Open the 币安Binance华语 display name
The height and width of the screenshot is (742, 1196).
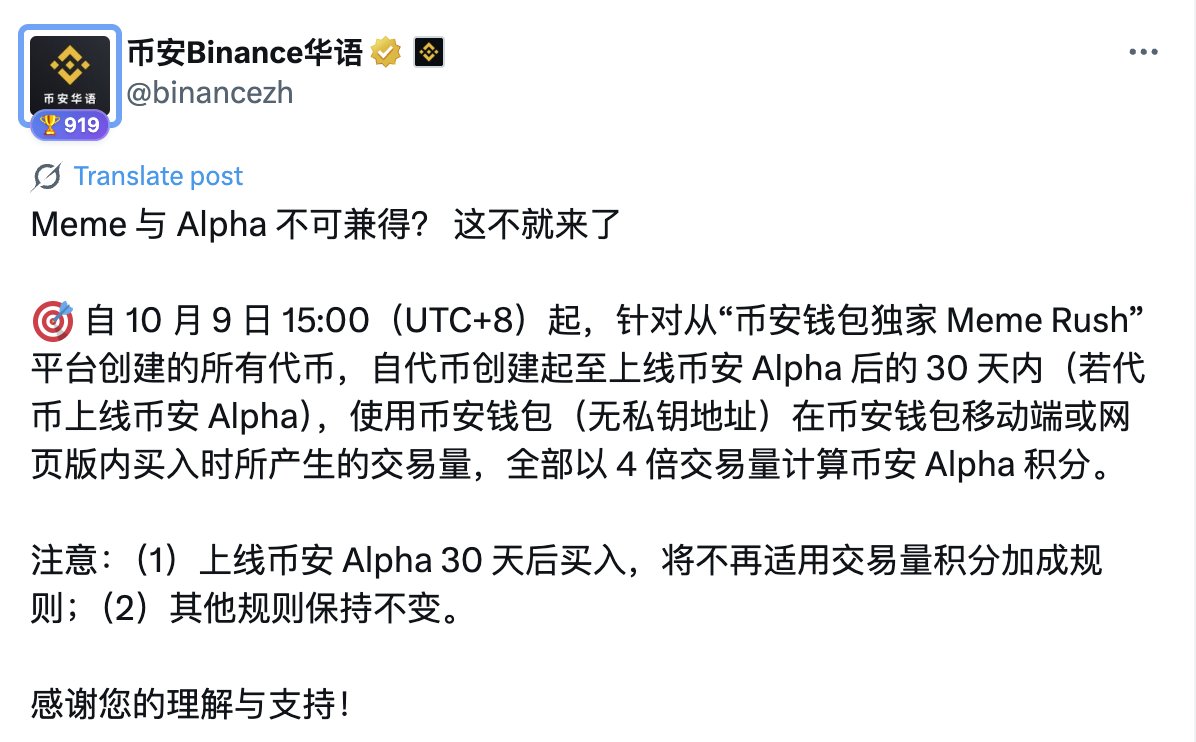coord(245,52)
